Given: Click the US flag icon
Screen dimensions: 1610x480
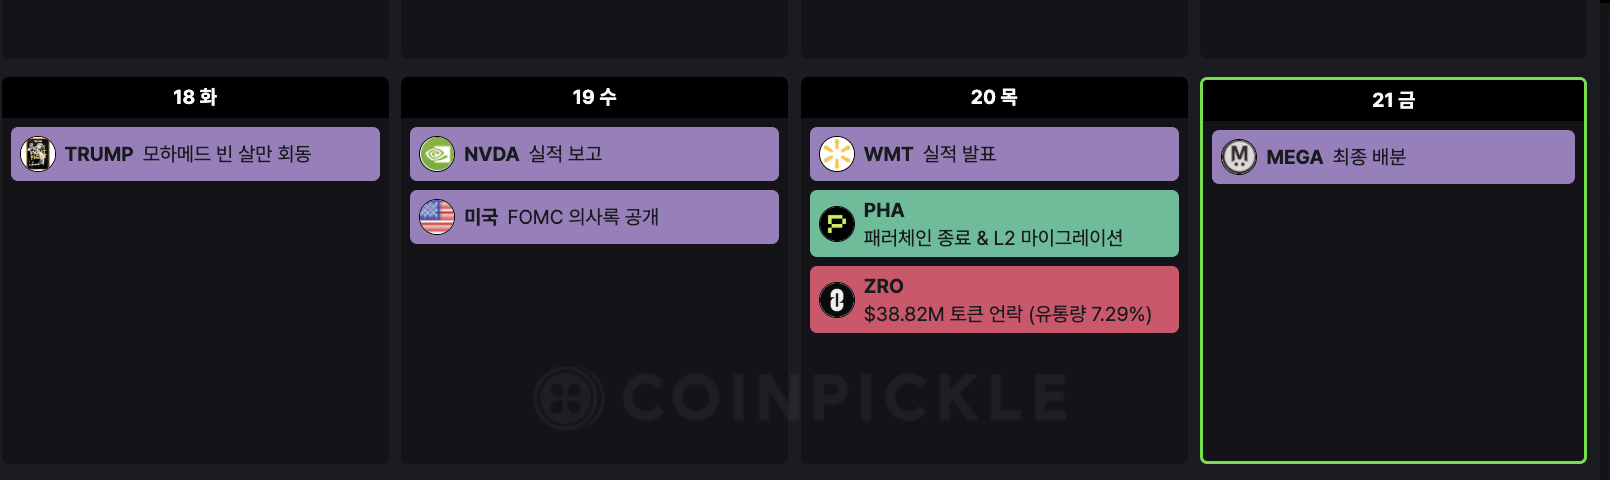Looking at the screenshot, I should click(437, 217).
